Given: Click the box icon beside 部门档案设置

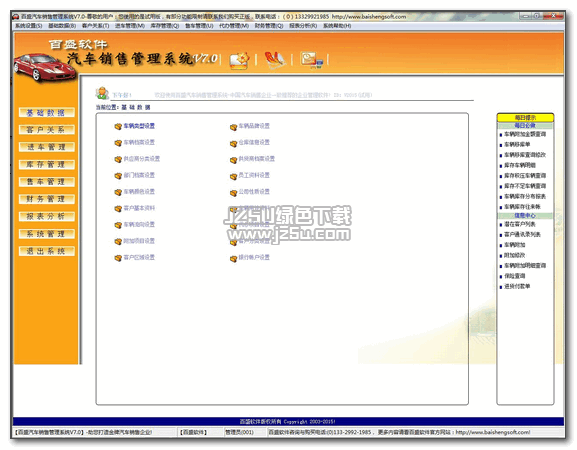Looking at the screenshot, I should click(118, 176).
